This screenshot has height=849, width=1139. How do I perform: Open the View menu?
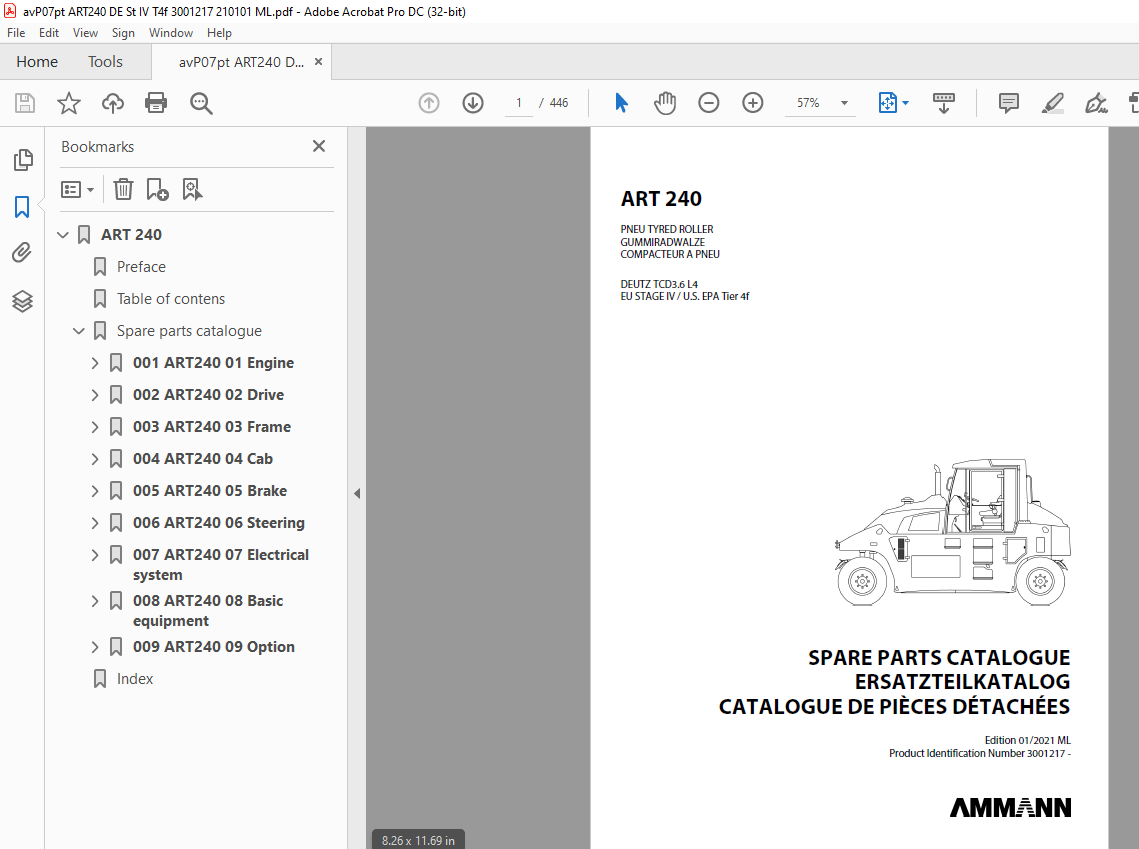[x=85, y=33]
